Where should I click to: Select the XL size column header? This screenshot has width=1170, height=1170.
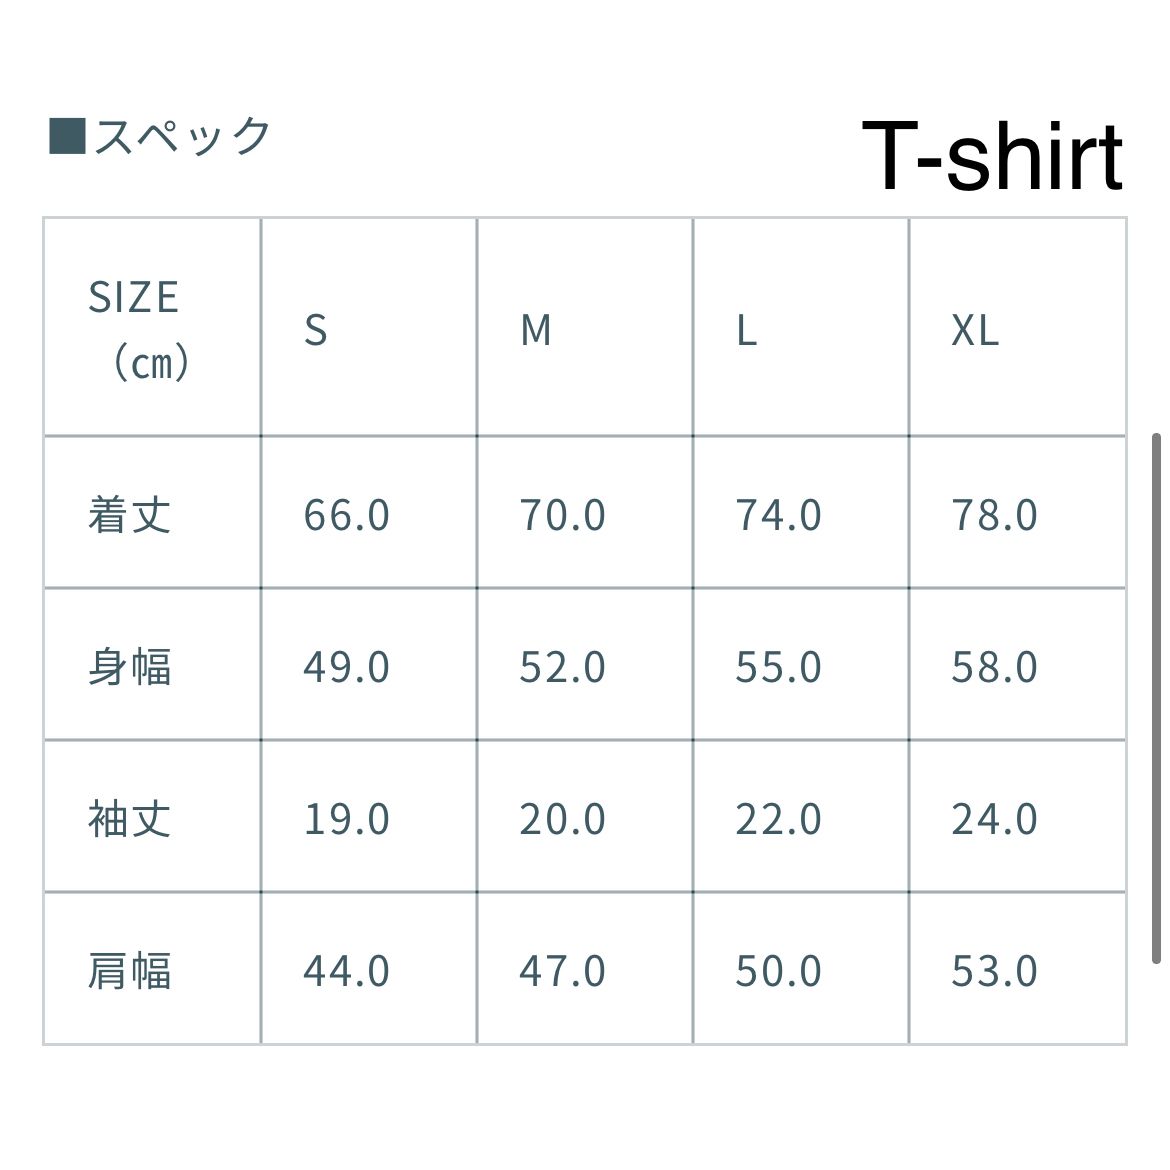[x=974, y=330]
